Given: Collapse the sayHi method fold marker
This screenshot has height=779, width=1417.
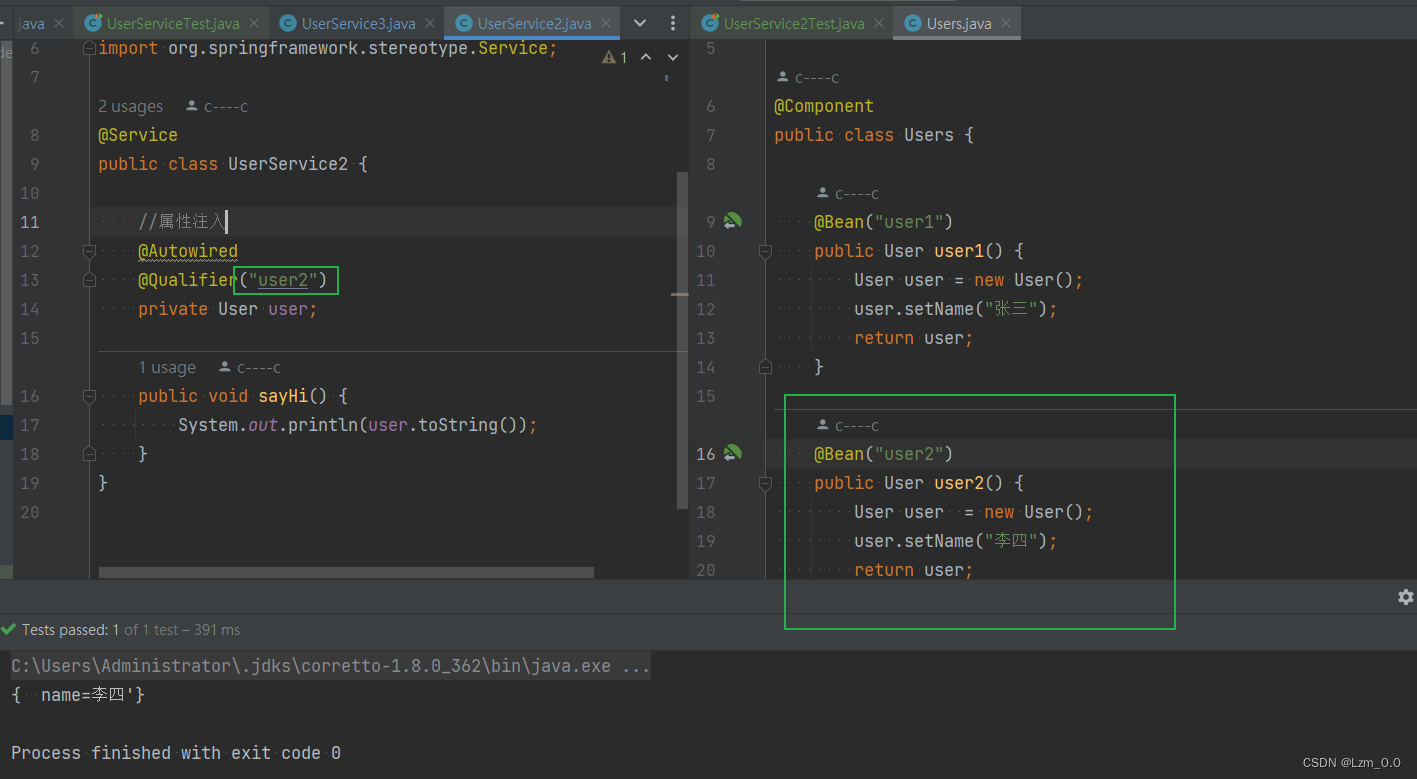Looking at the screenshot, I should pyautogui.click(x=89, y=396).
